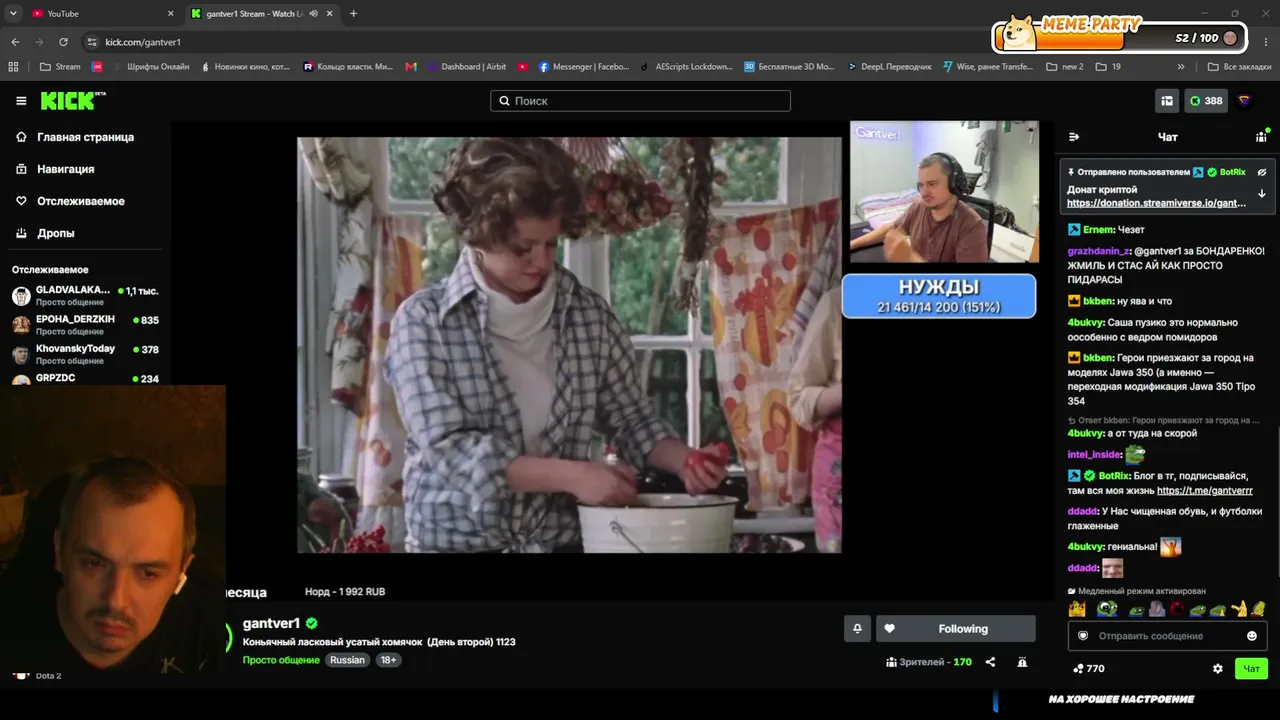Share the stream via share icon

990,662
